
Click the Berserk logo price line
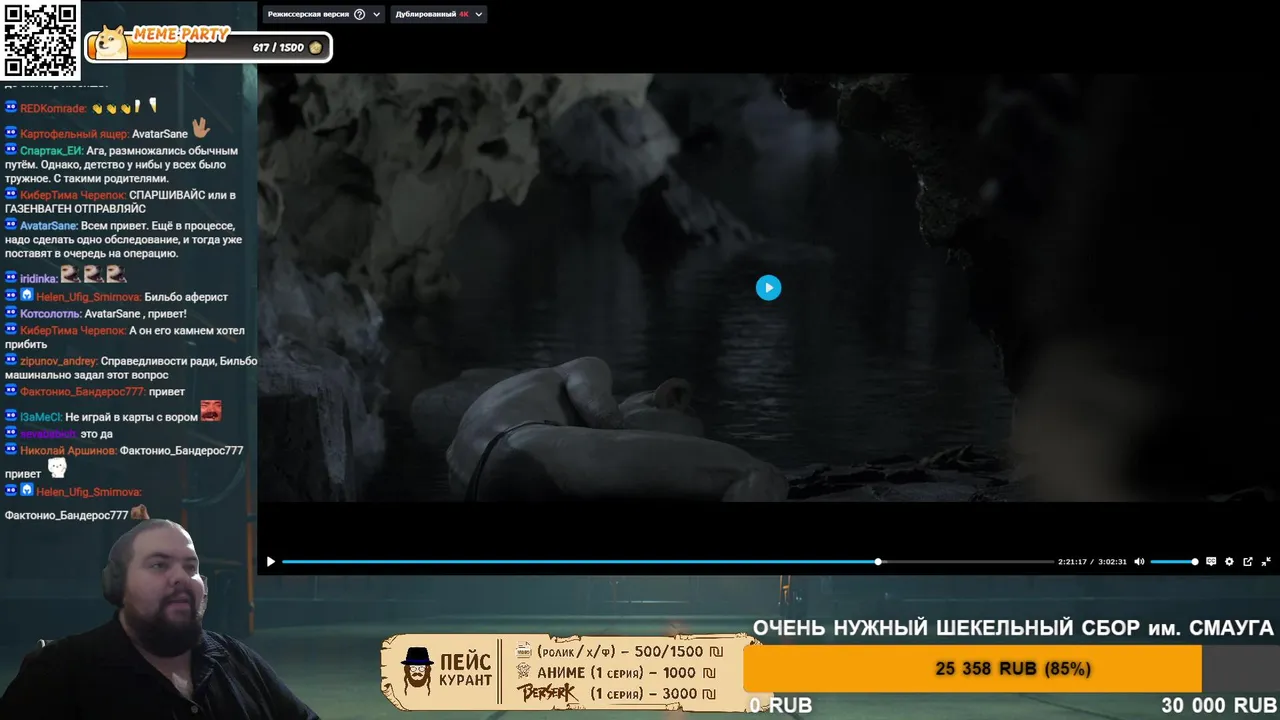(x=617, y=693)
